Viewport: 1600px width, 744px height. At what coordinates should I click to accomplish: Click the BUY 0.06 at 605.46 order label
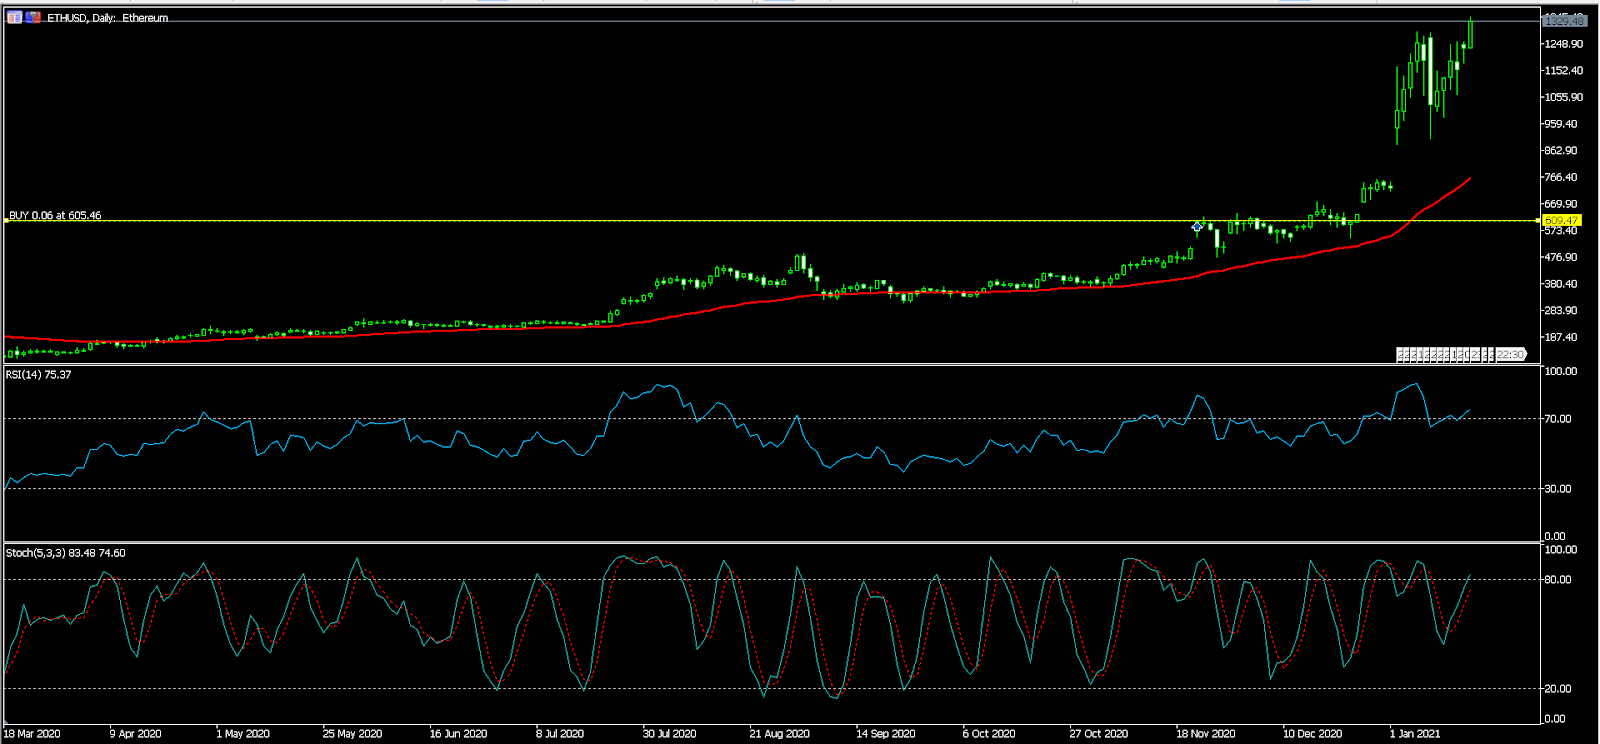tap(55, 215)
